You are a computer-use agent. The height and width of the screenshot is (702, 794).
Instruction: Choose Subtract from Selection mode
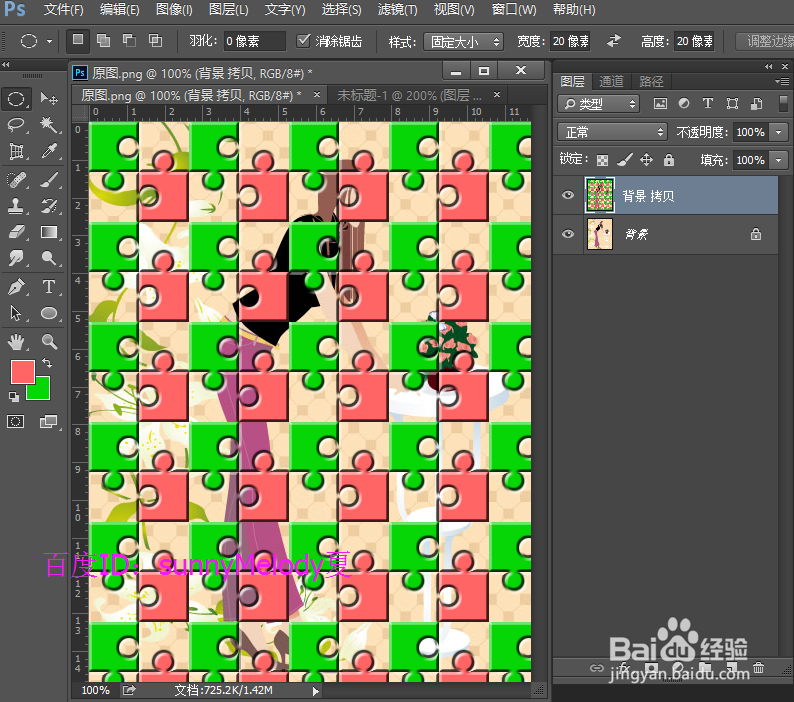129,41
